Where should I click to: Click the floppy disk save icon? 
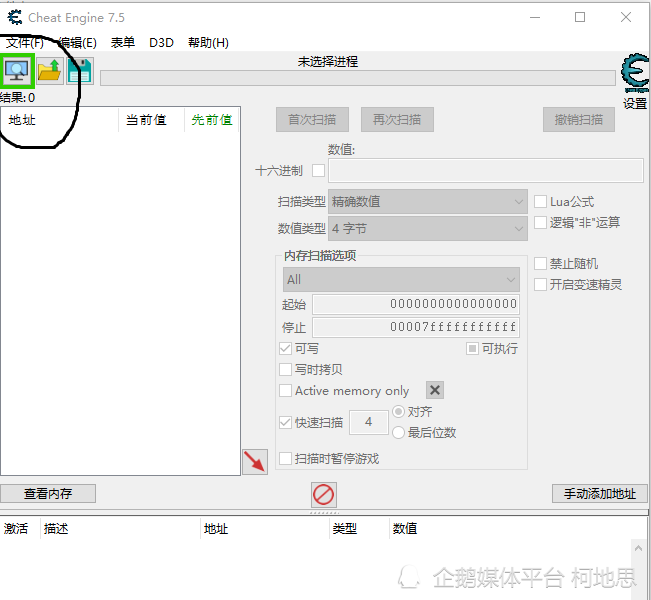[79, 71]
